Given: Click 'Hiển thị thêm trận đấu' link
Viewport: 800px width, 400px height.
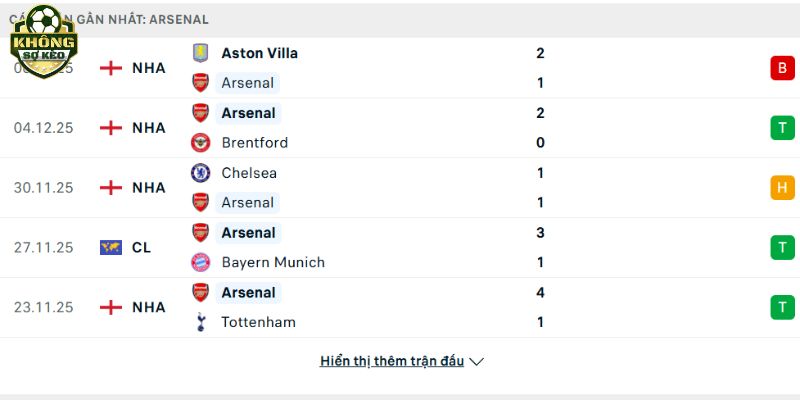Looking at the screenshot, I should (x=392, y=361).
